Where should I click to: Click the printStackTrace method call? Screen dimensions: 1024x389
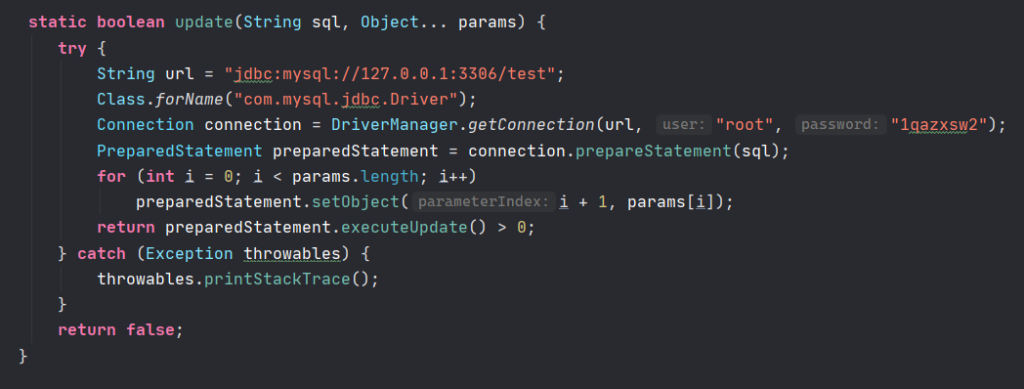tap(278, 279)
